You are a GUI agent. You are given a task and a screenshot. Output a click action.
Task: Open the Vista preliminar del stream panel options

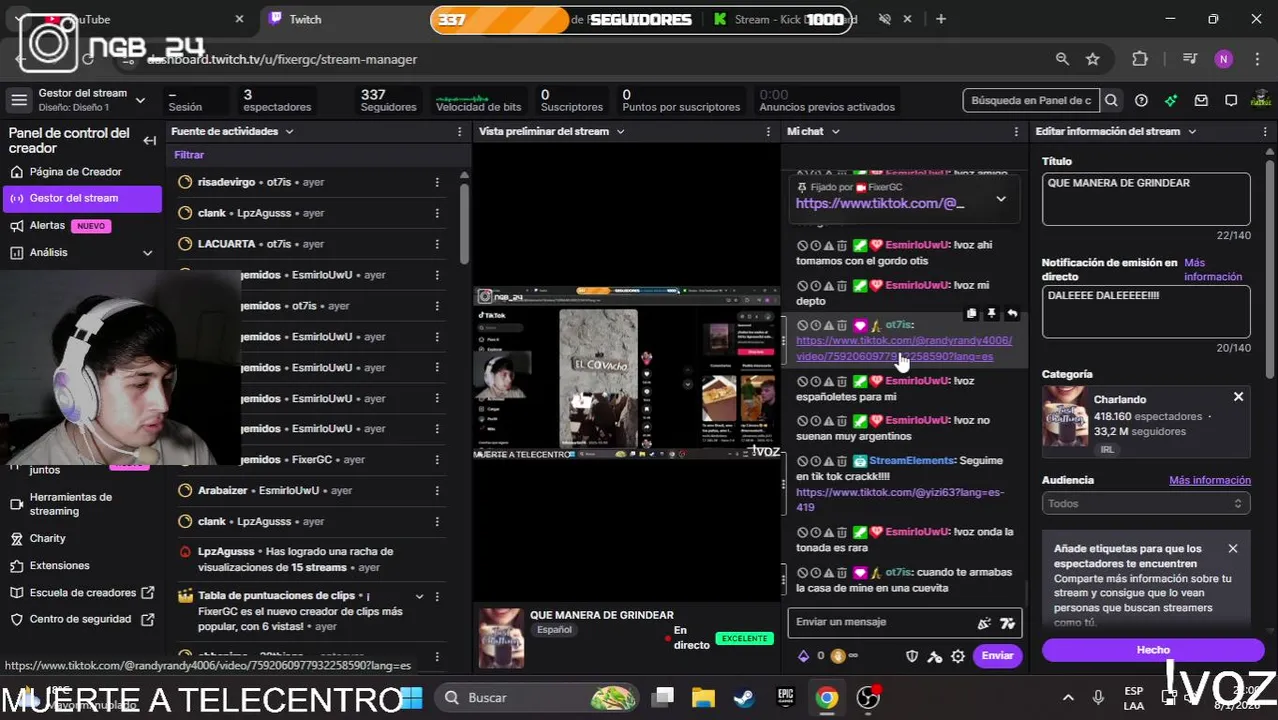pyautogui.click(x=768, y=131)
